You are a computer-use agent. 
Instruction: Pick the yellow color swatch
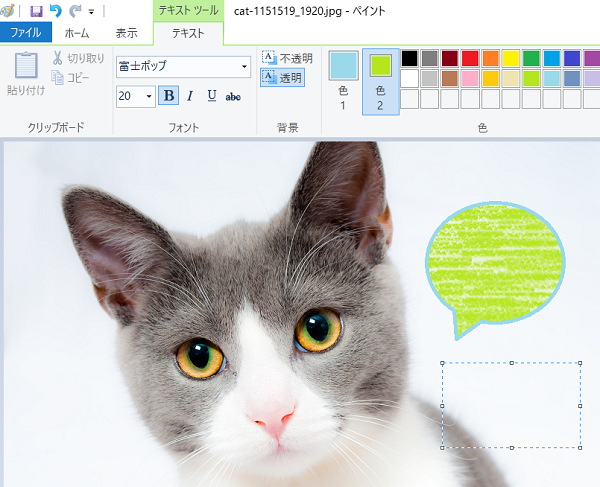(x=511, y=59)
